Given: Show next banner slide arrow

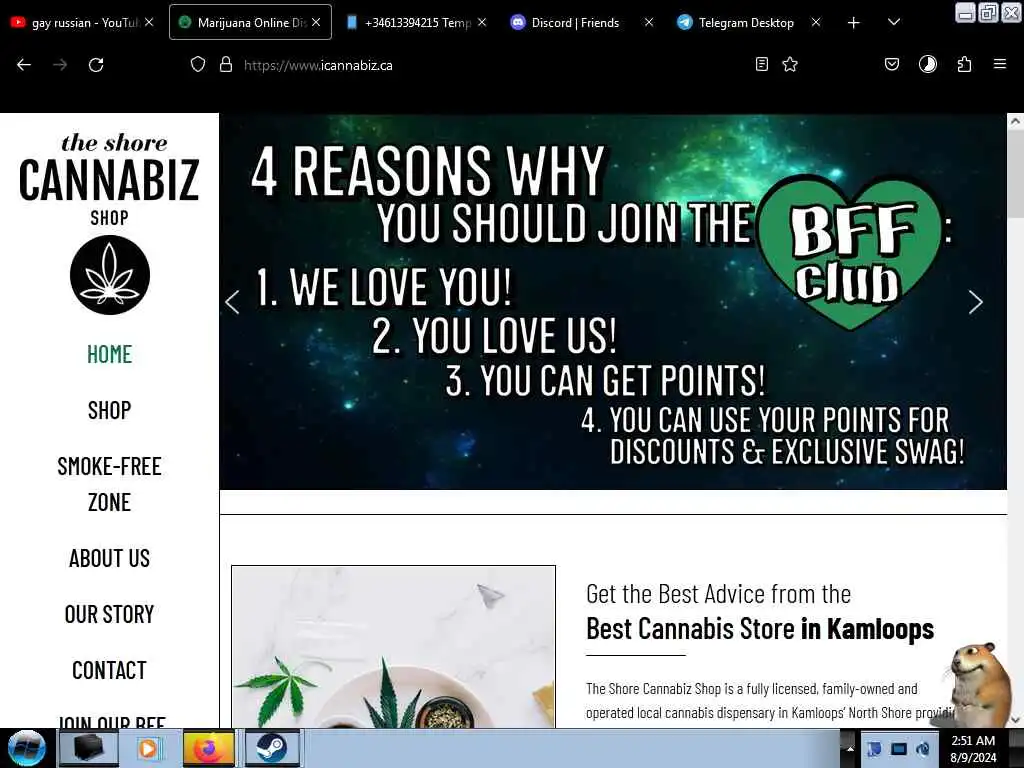Looking at the screenshot, I should pyautogui.click(x=976, y=302).
